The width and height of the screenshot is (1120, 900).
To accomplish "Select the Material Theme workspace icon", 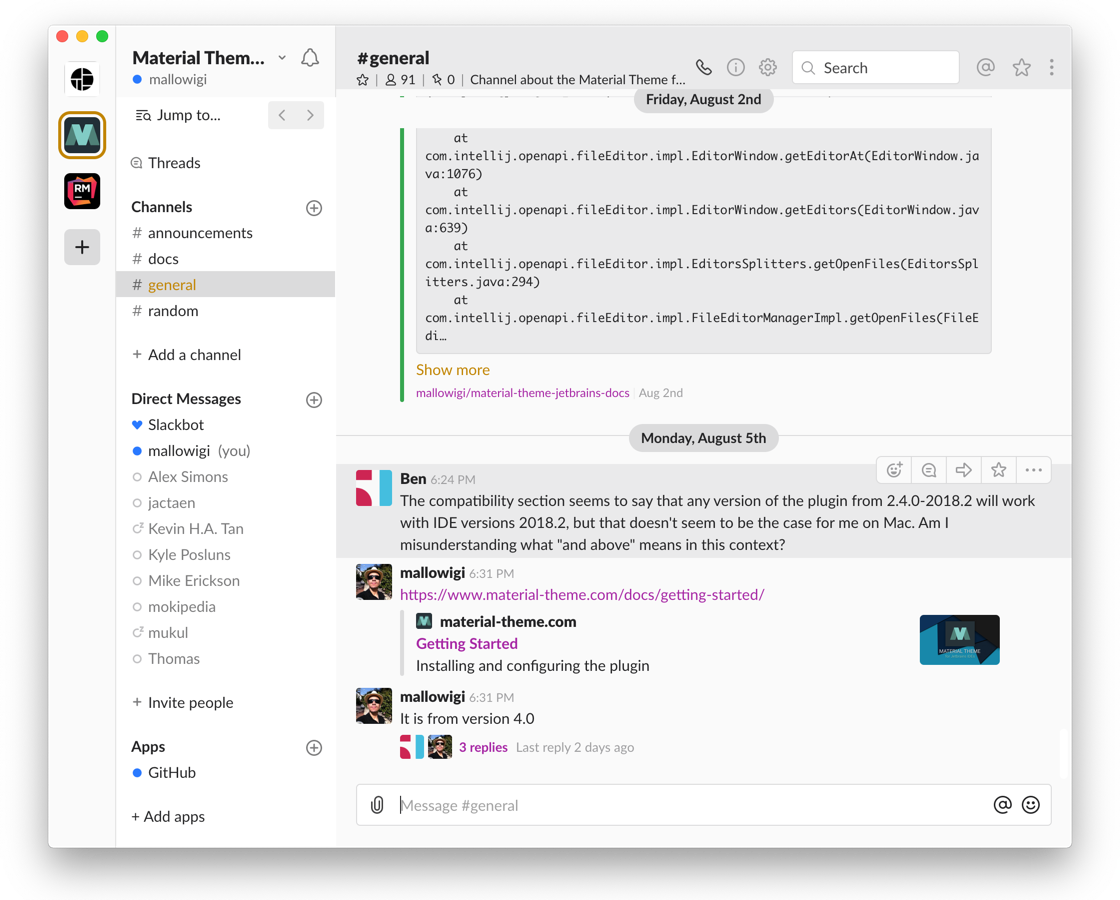I will point(82,135).
